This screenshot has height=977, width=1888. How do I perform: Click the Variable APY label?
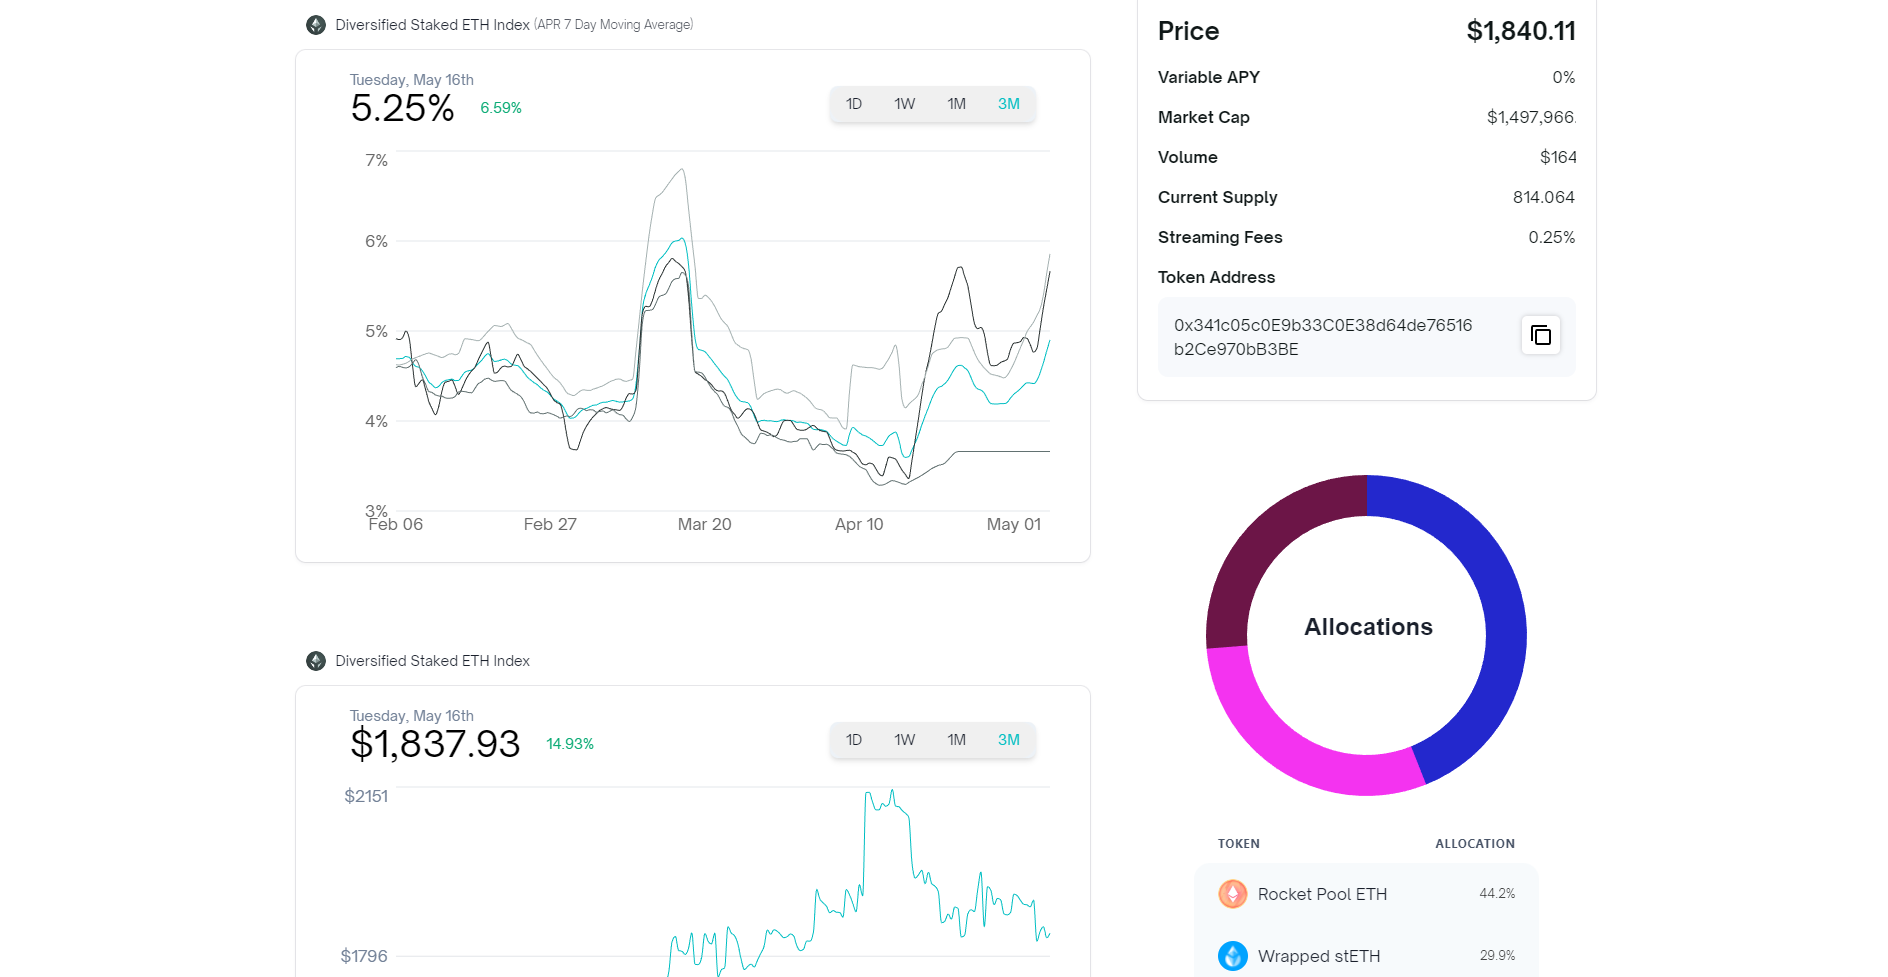(x=1209, y=77)
